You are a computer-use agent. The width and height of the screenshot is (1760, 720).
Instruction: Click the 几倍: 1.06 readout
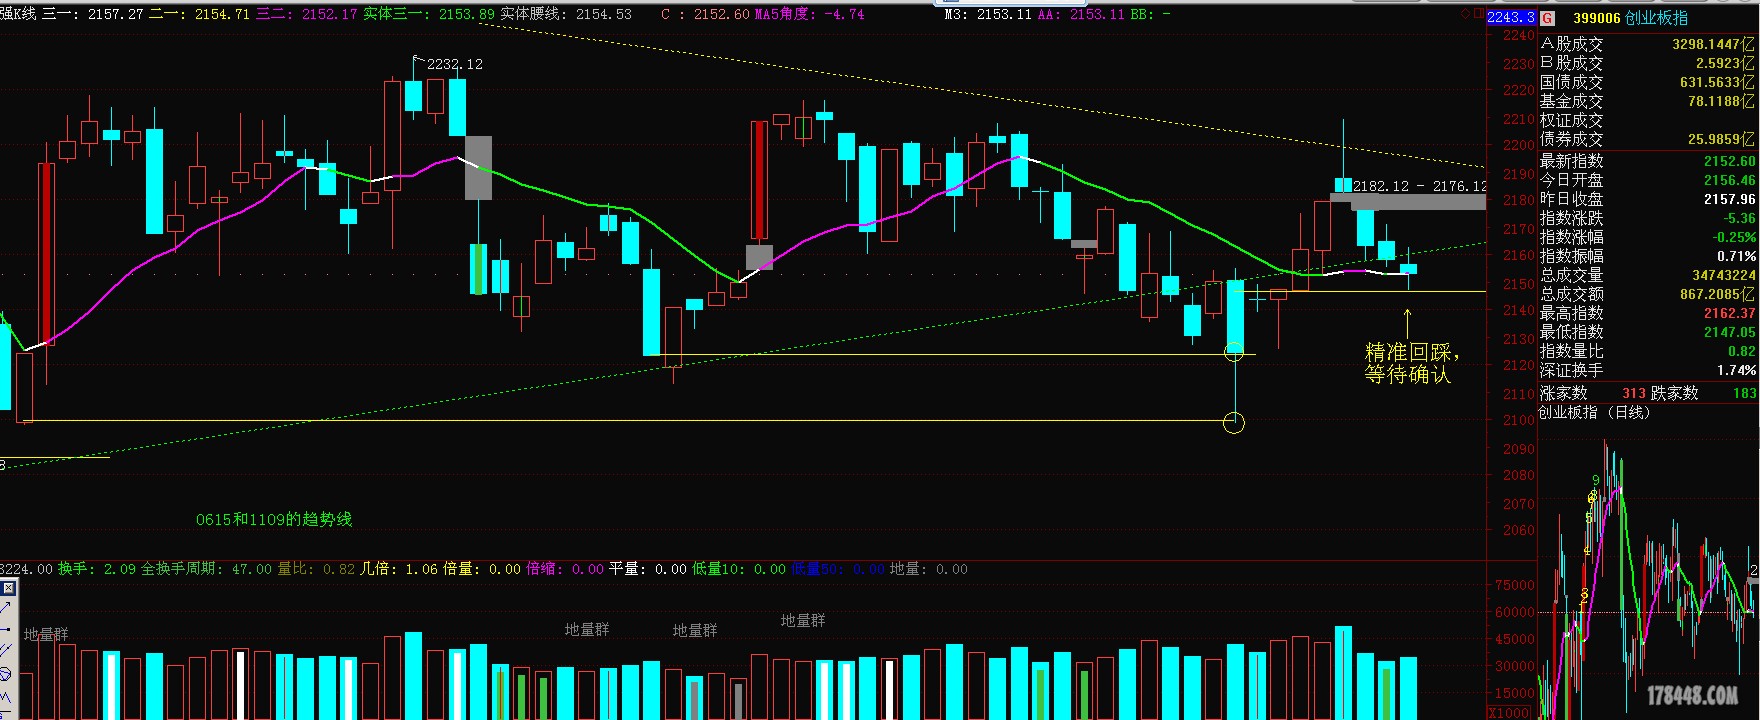click(399, 568)
